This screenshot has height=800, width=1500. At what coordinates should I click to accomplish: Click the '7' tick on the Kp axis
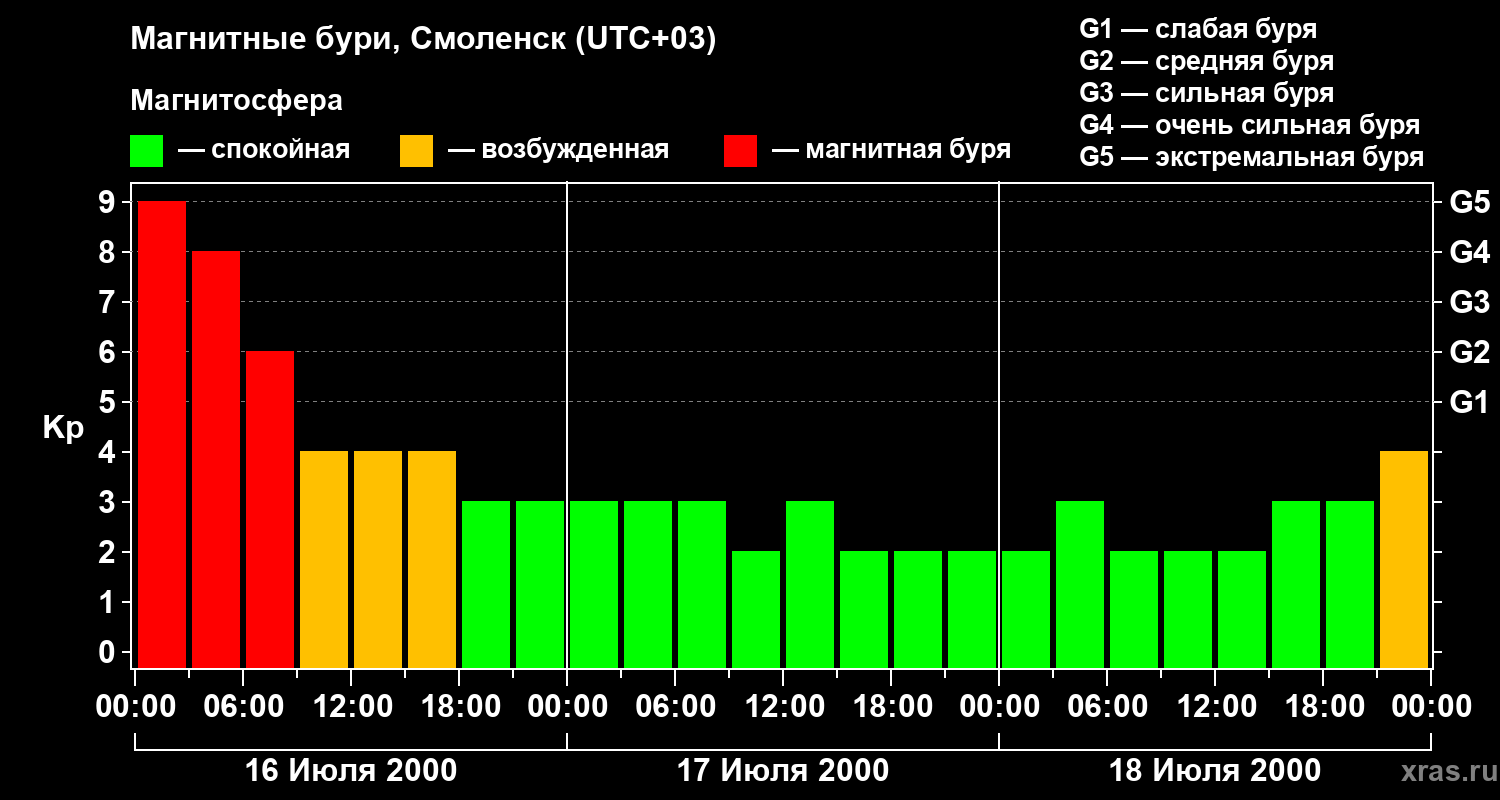107,302
